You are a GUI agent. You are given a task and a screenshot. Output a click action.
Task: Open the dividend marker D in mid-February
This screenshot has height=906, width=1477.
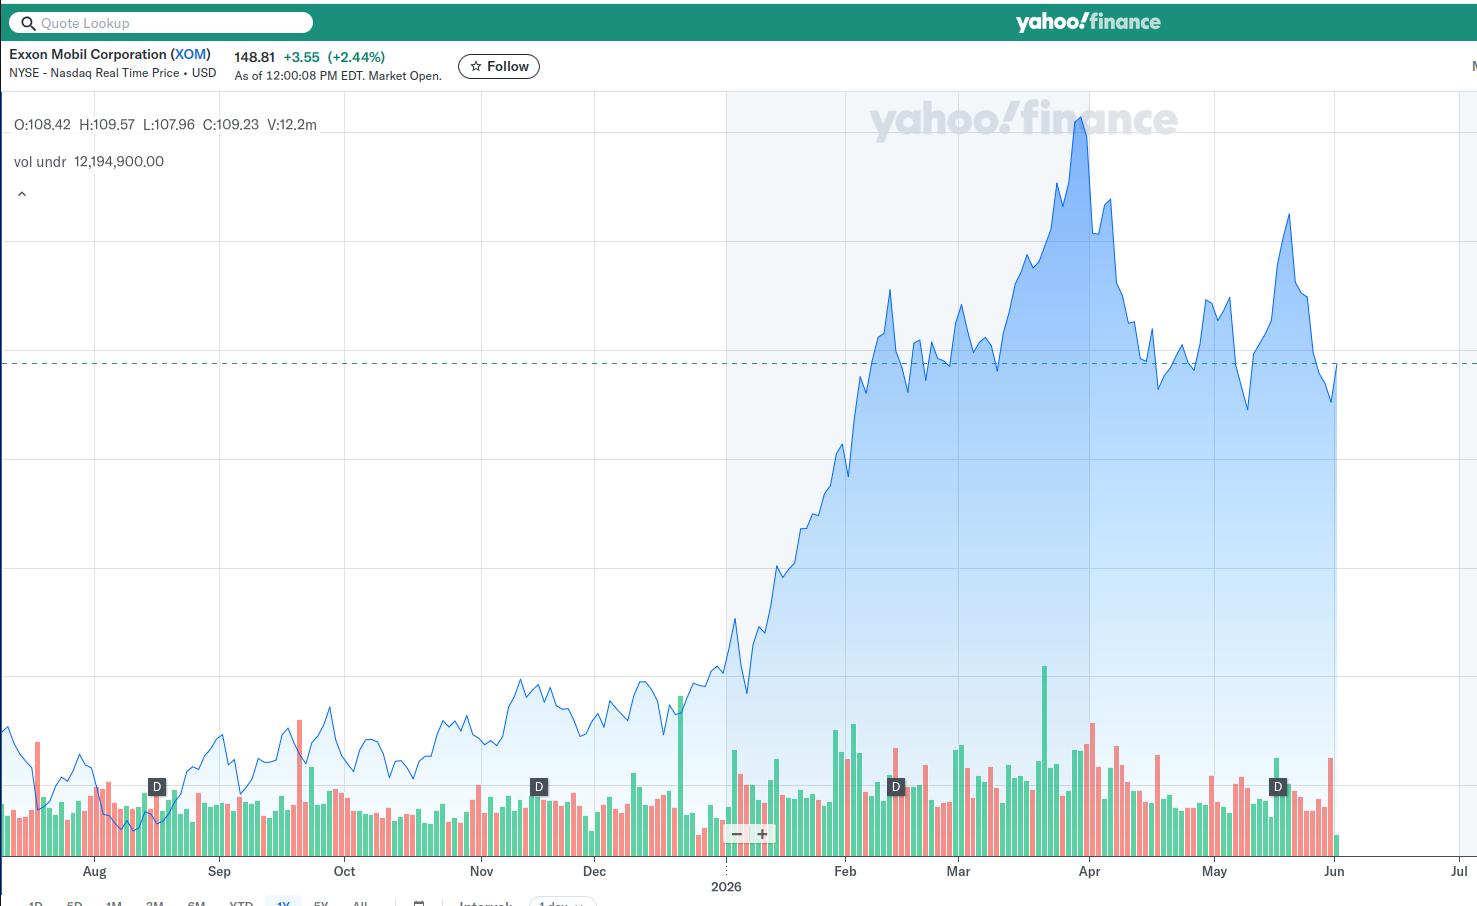point(896,787)
